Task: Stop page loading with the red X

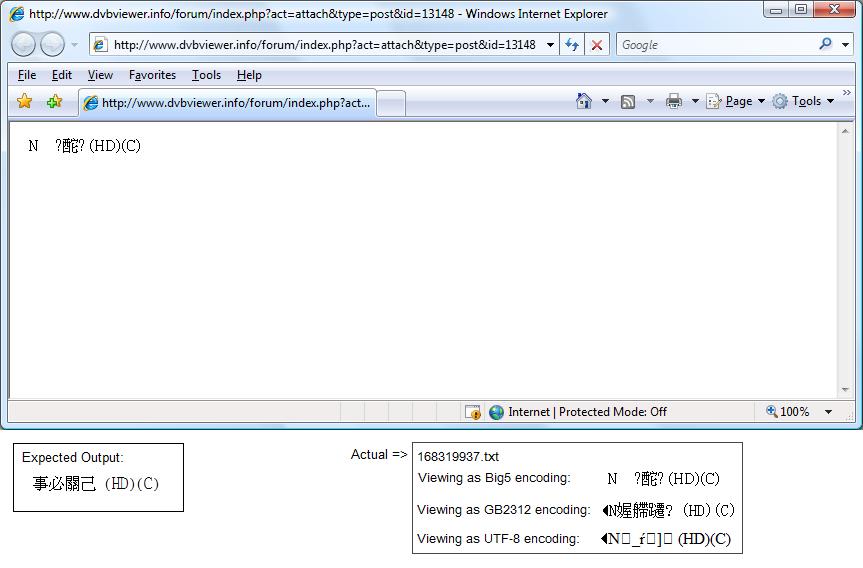Action: click(x=597, y=45)
